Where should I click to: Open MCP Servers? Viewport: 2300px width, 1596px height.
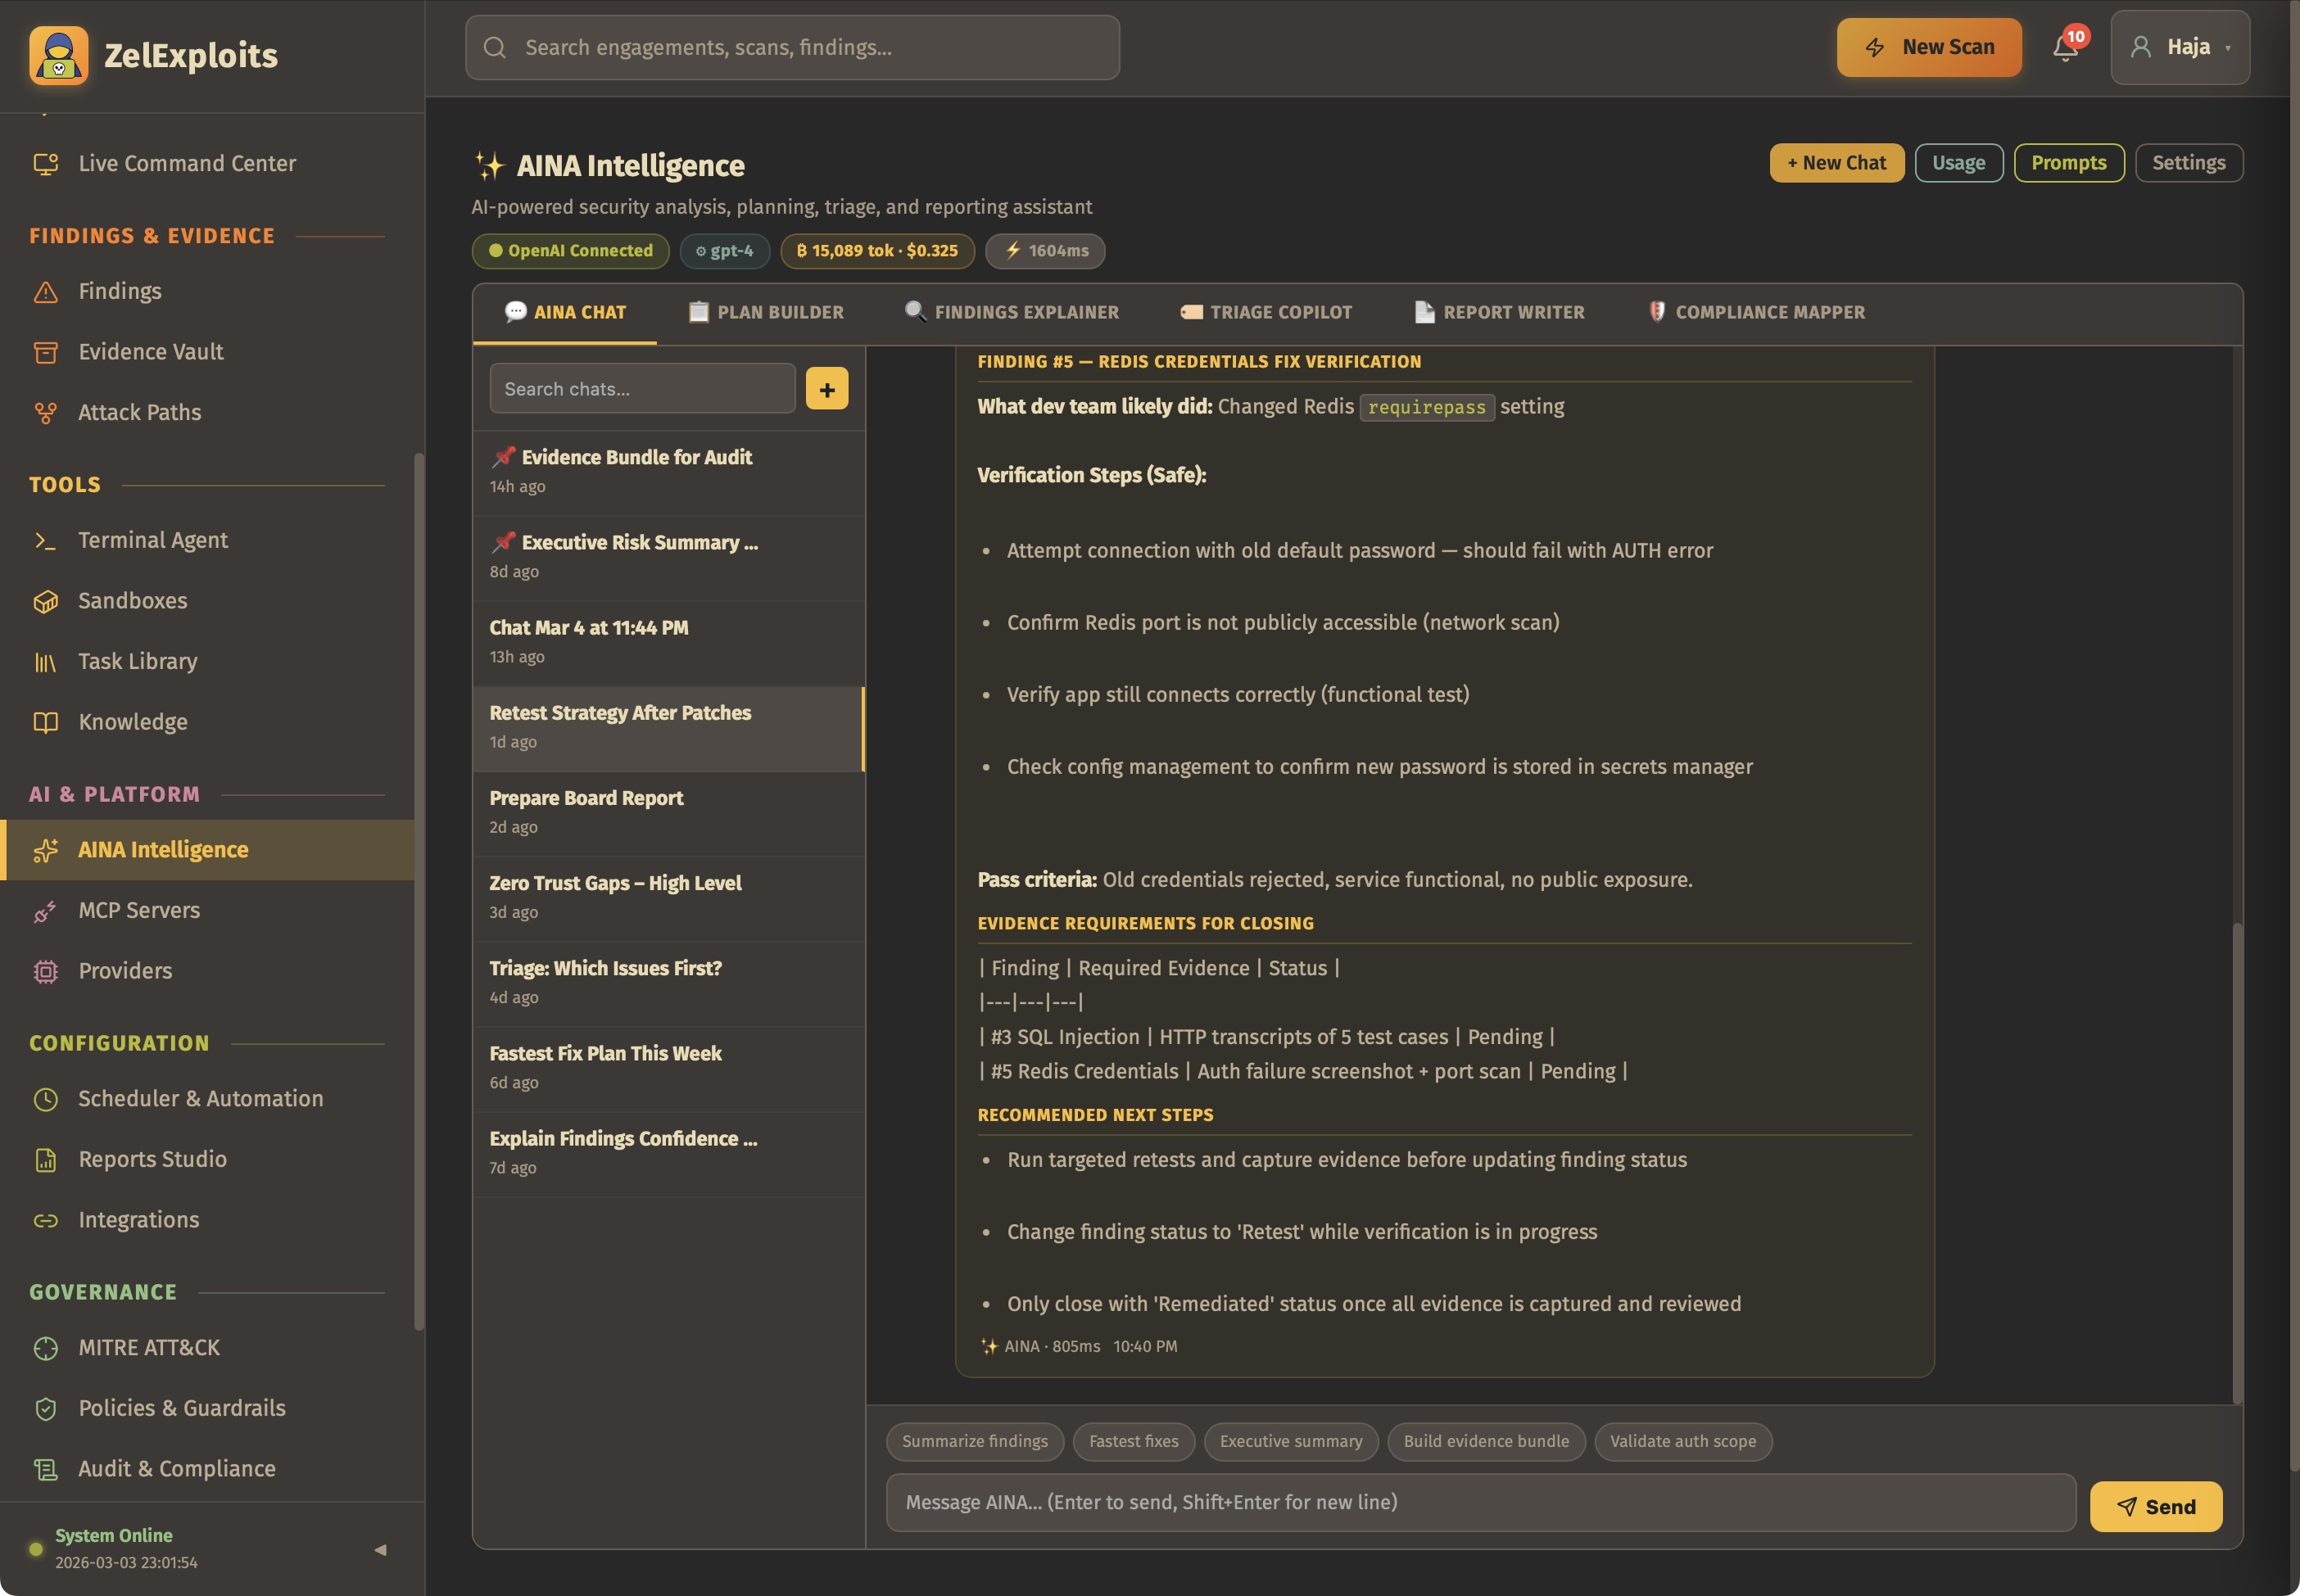pos(139,910)
